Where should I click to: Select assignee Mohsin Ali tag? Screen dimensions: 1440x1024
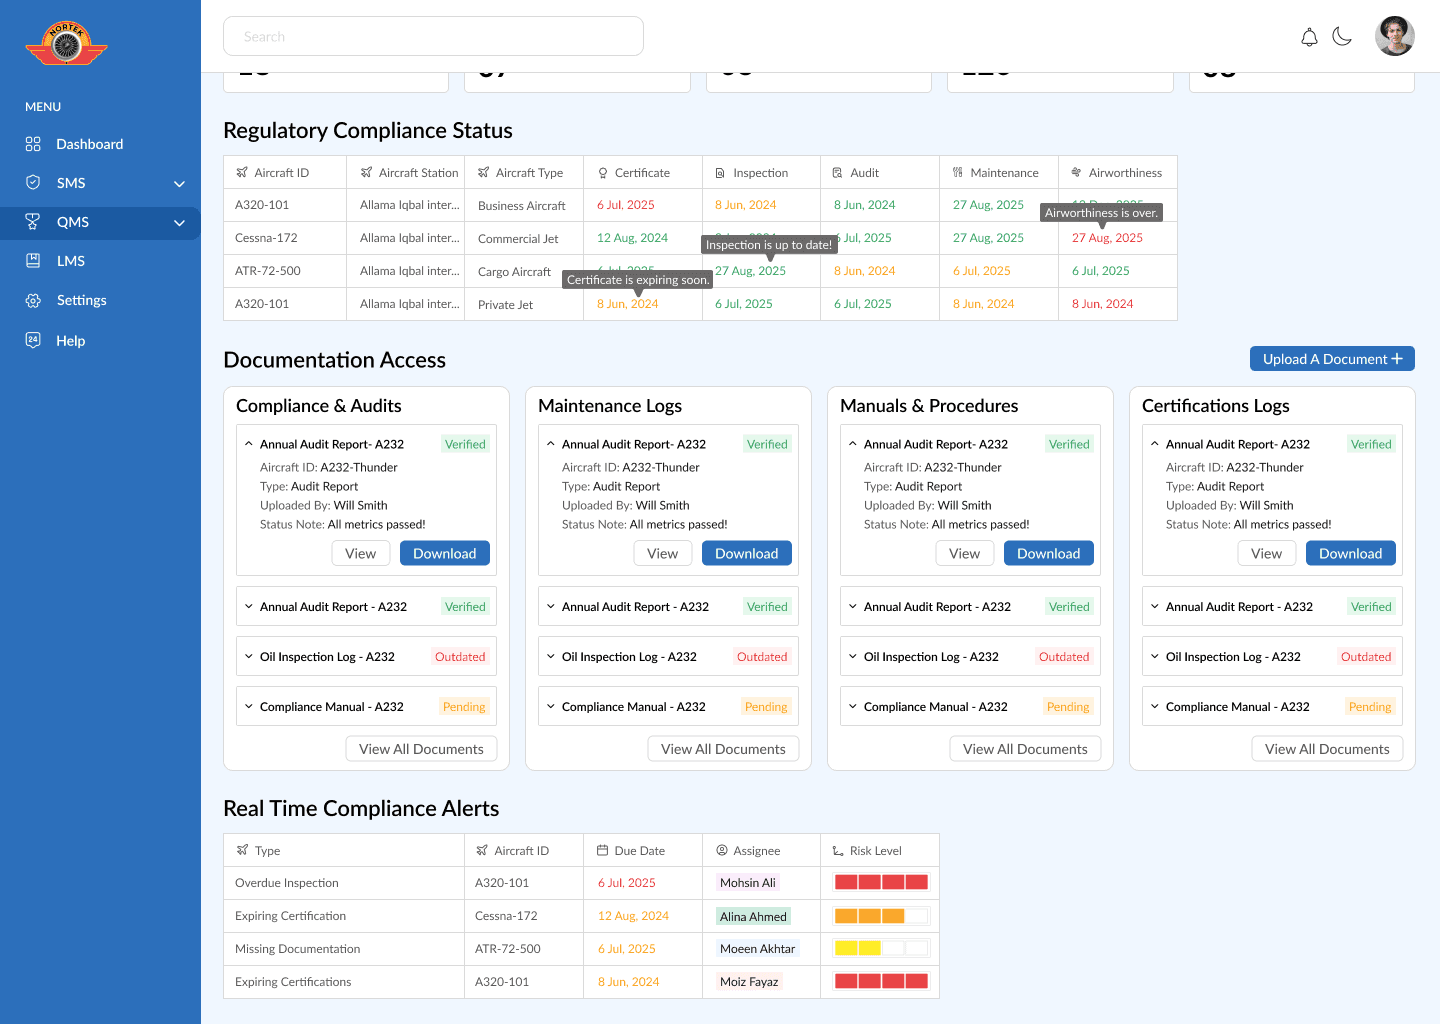click(748, 883)
